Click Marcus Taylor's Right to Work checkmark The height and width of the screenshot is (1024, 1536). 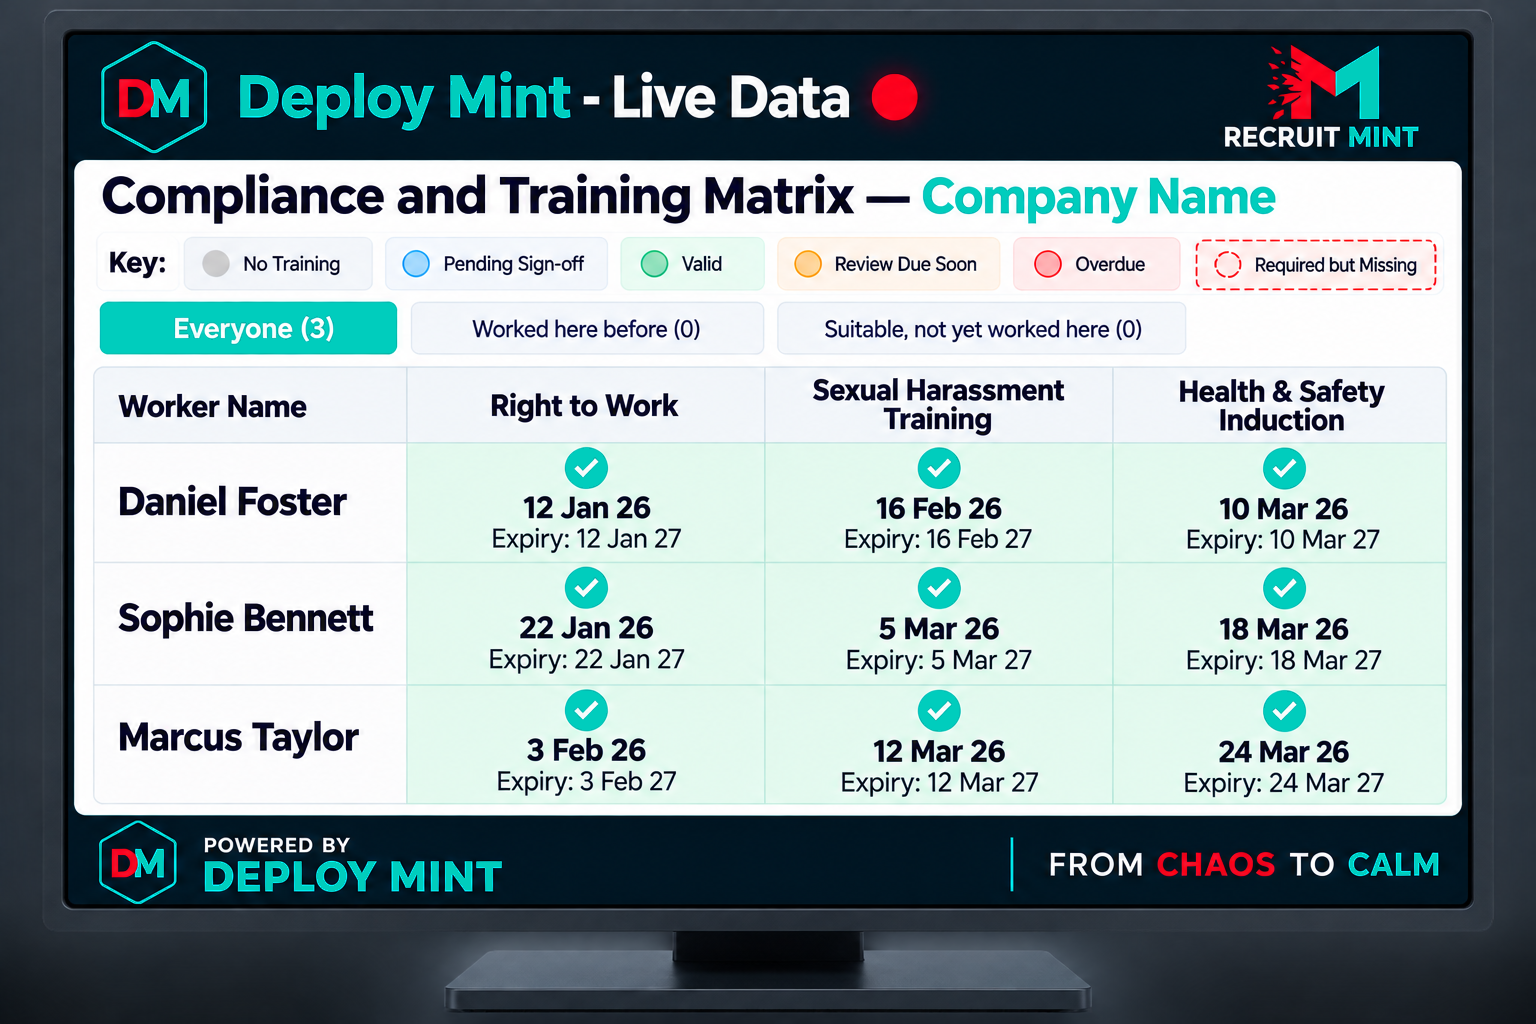click(x=586, y=710)
